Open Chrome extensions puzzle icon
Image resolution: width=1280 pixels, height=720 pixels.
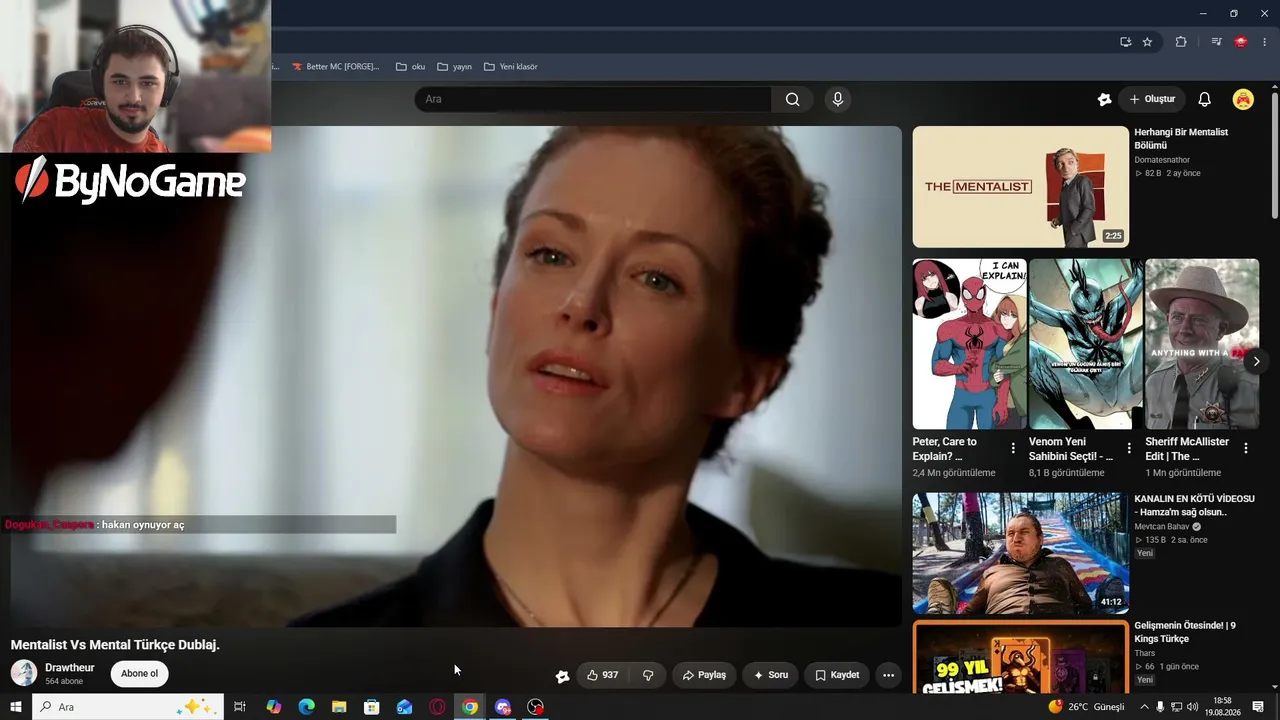(1181, 42)
